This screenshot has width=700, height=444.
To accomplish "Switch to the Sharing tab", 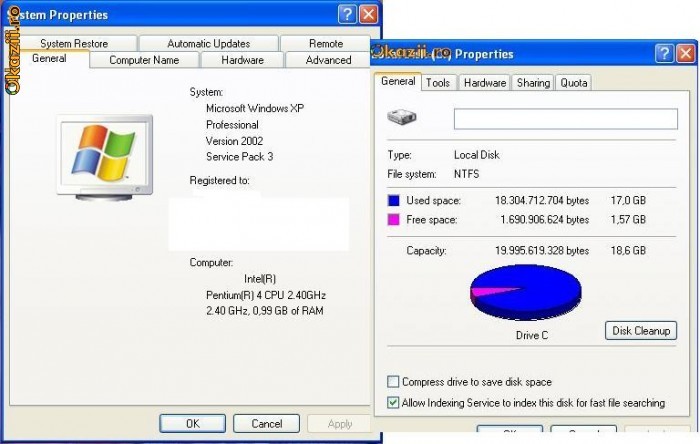I will pyautogui.click(x=533, y=83).
